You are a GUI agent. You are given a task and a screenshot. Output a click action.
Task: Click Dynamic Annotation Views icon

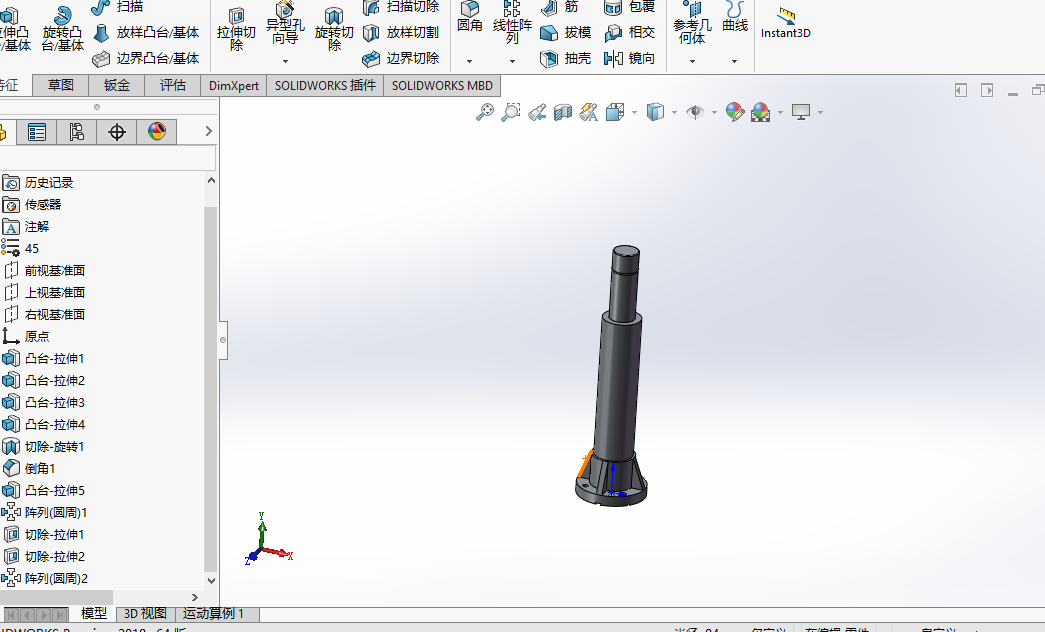(588, 112)
